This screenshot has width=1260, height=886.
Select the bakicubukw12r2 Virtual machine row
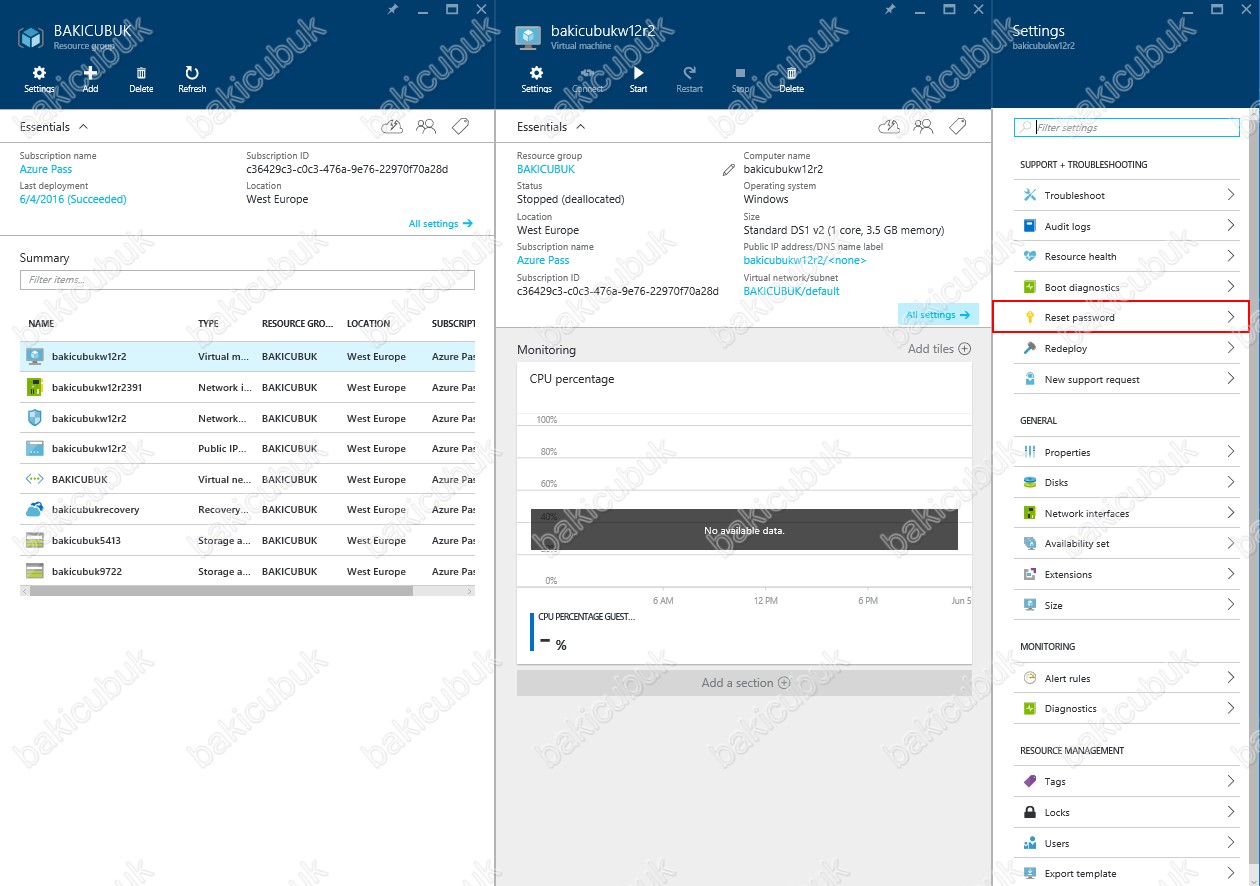click(x=247, y=356)
